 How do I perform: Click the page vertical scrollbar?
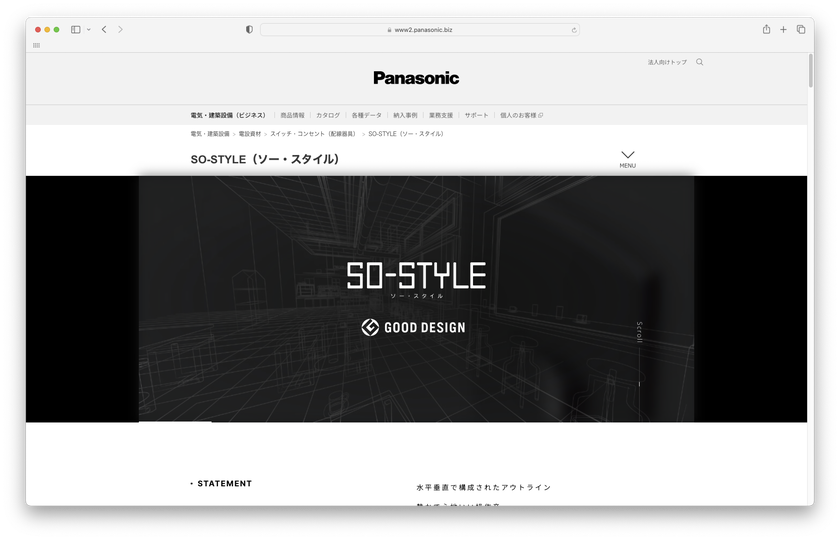point(811,71)
